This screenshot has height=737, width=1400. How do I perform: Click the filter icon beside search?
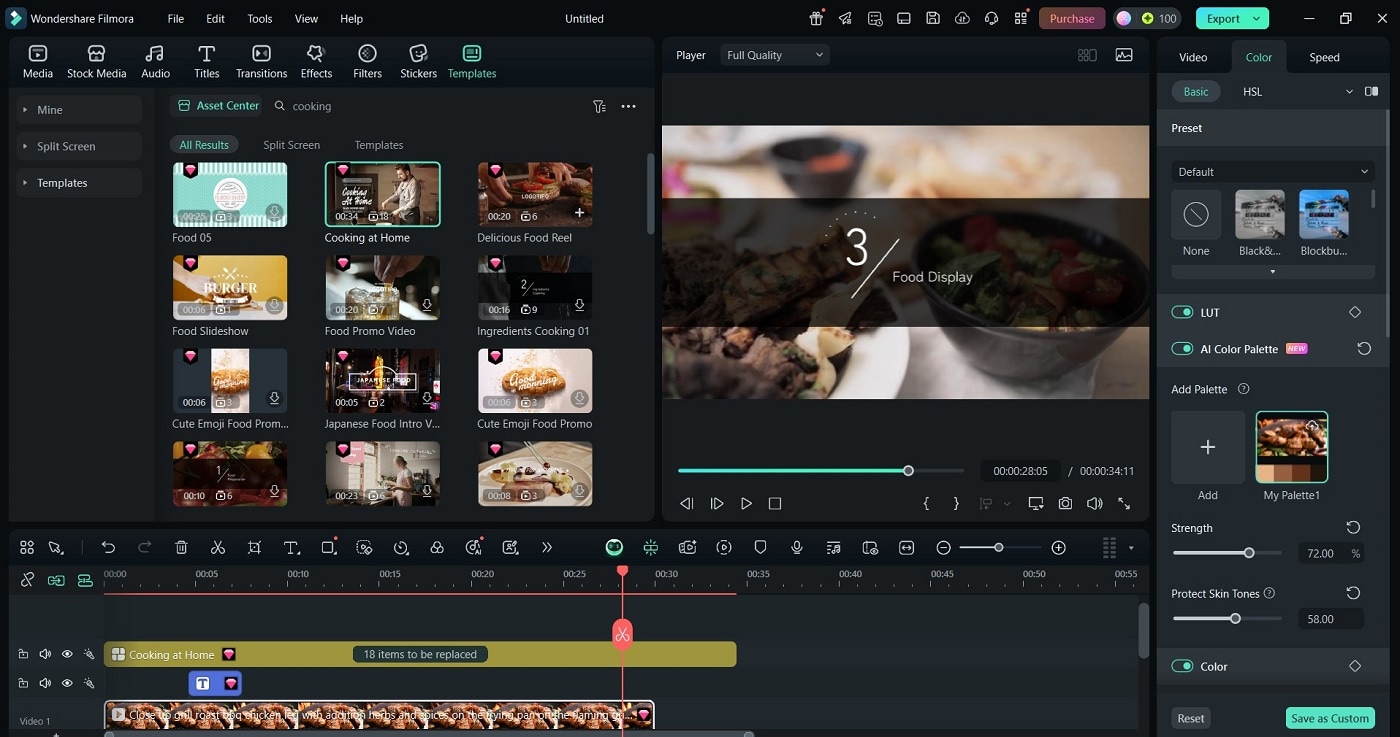coord(599,106)
